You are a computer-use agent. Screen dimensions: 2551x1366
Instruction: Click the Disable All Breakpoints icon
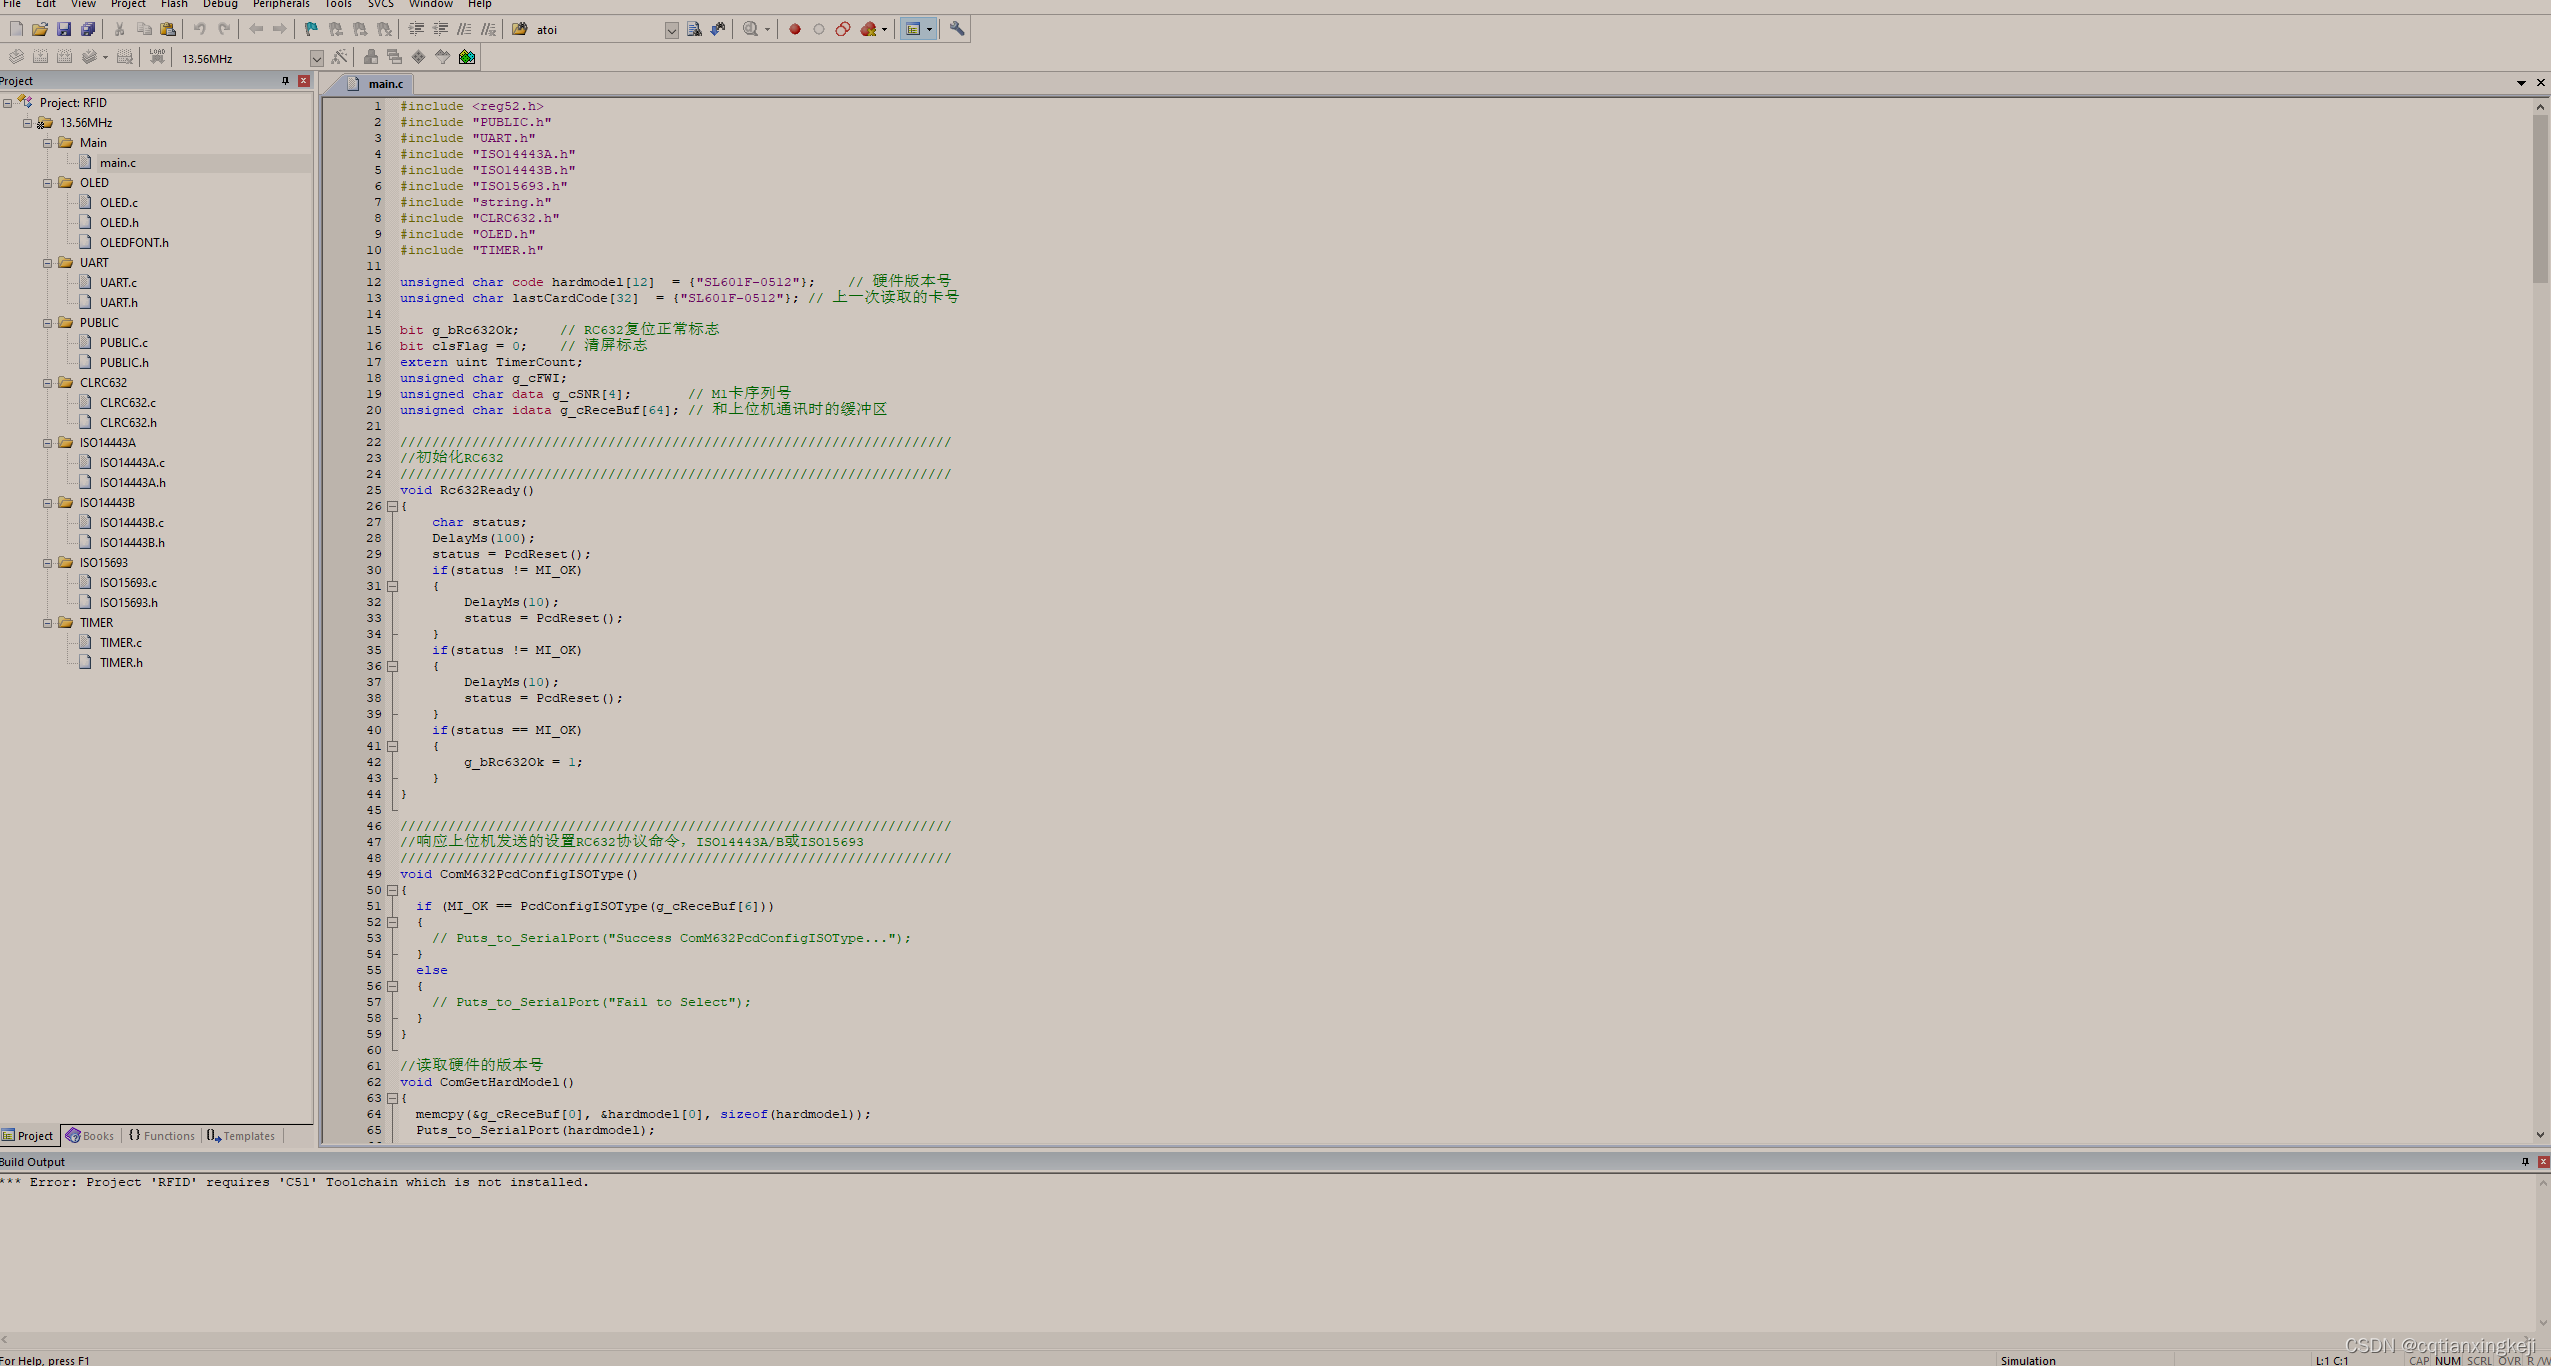click(x=843, y=29)
